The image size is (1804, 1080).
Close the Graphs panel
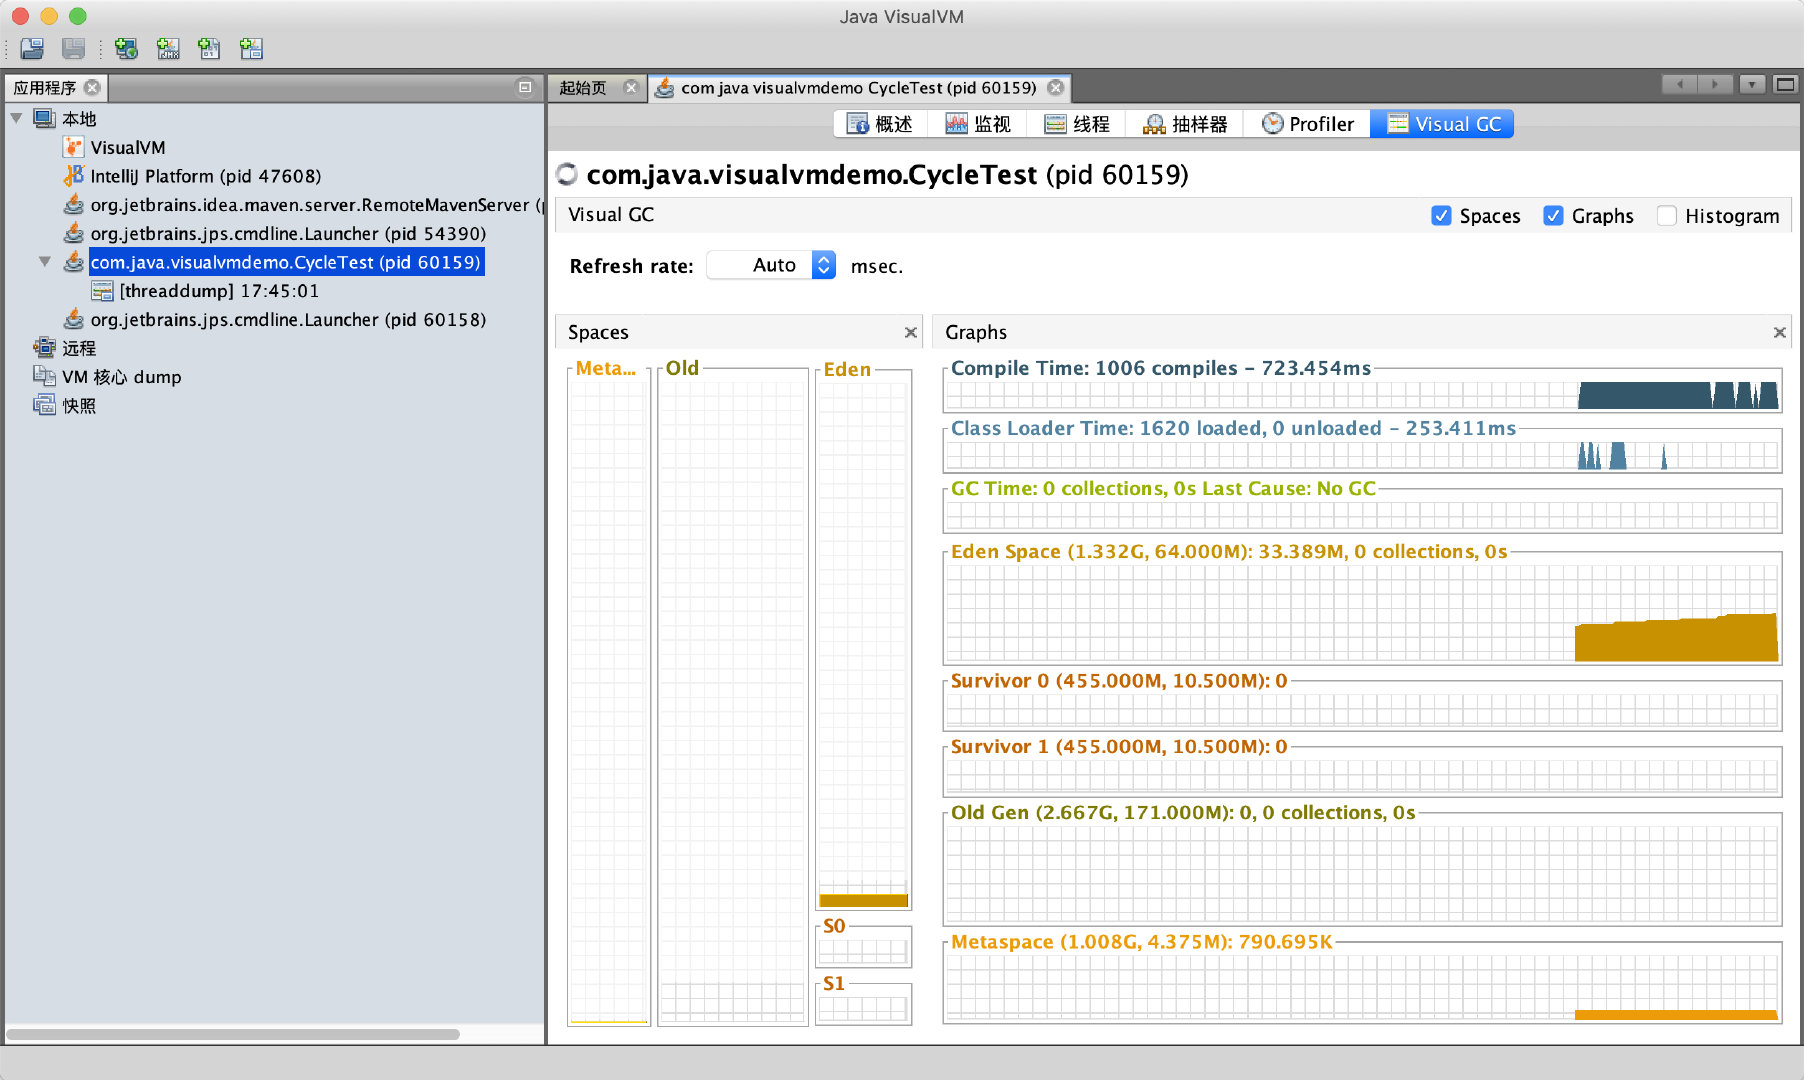pos(1779,332)
